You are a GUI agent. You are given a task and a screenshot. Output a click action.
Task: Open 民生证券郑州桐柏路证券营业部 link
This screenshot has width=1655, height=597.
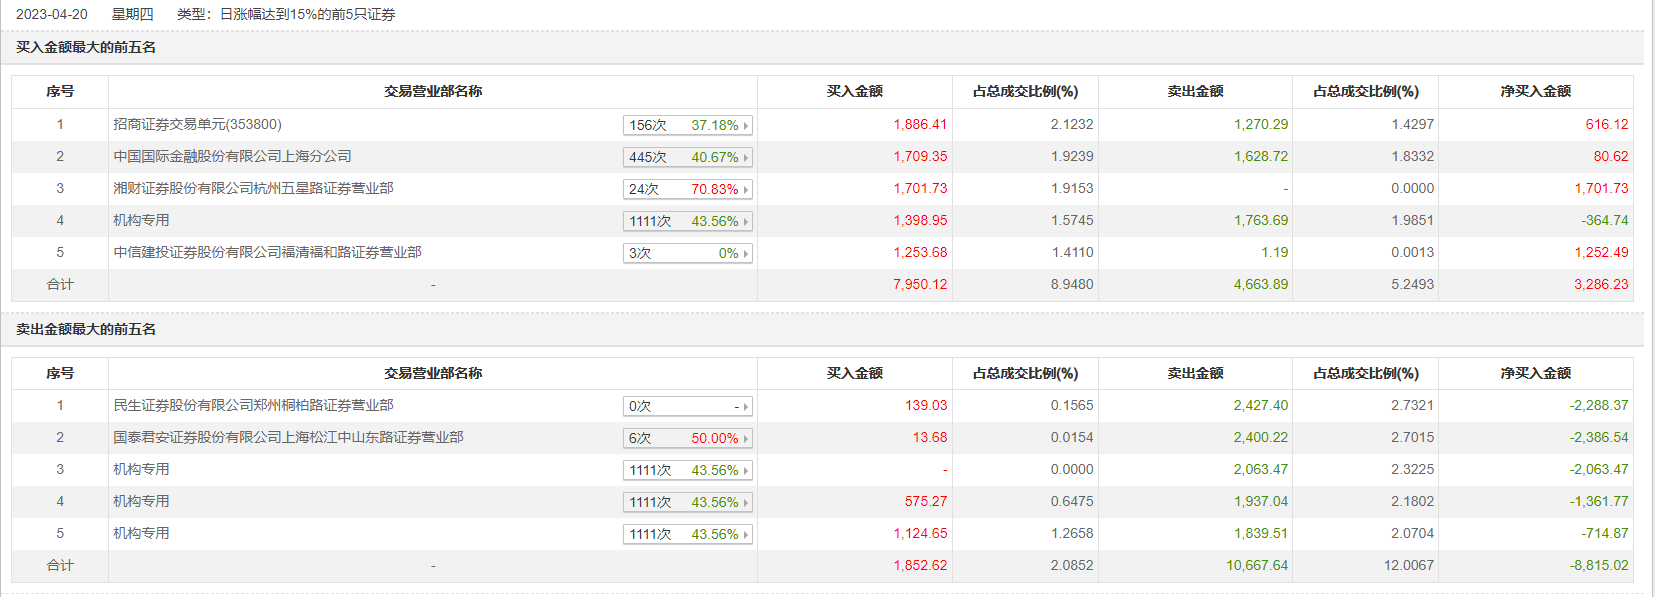point(253,405)
